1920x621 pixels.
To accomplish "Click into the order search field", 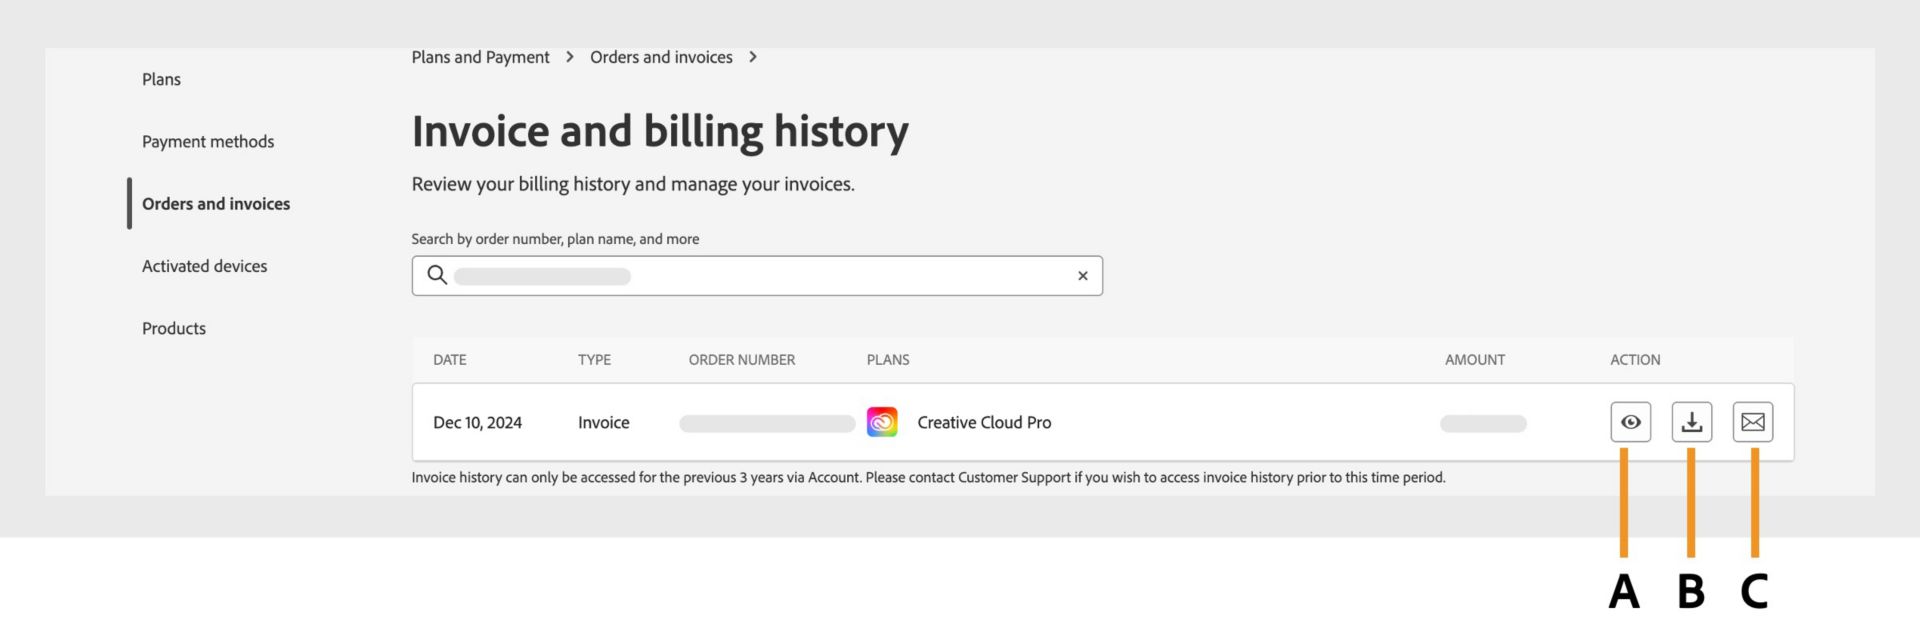I will coord(757,276).
